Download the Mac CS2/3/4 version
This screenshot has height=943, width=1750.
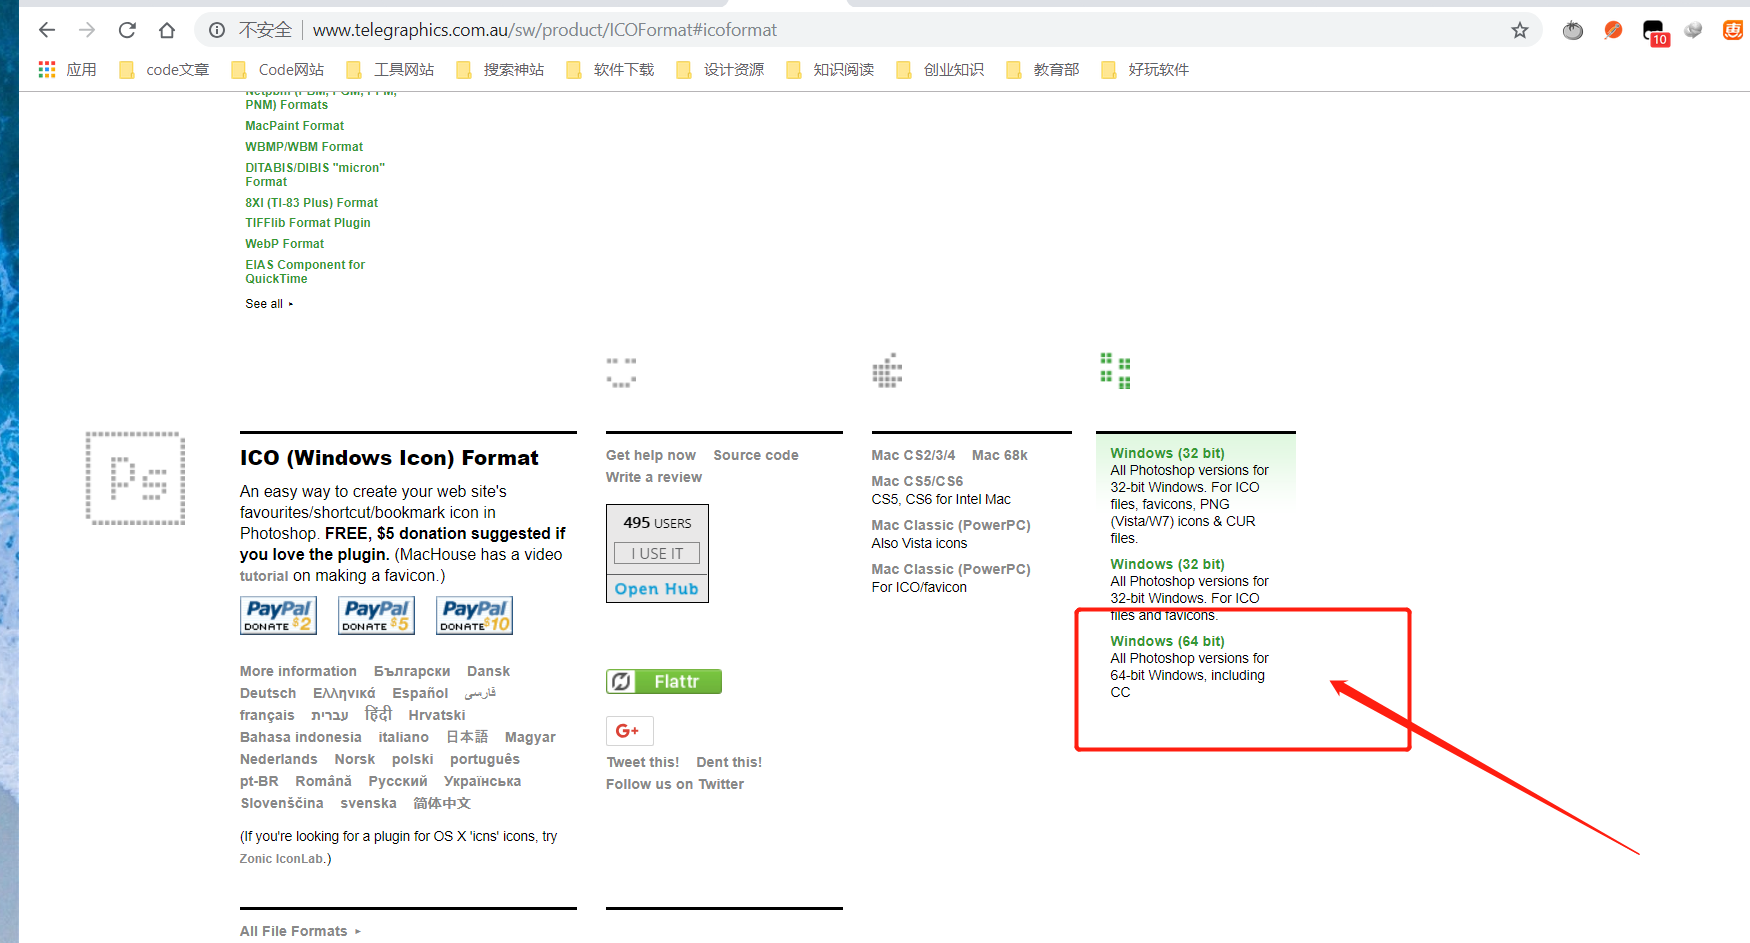point(913,455)
